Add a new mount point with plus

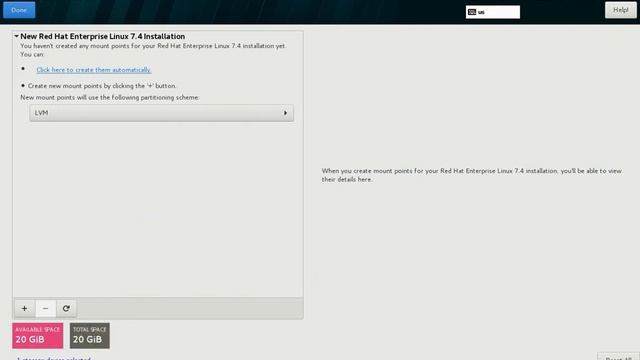pos(24,309)
